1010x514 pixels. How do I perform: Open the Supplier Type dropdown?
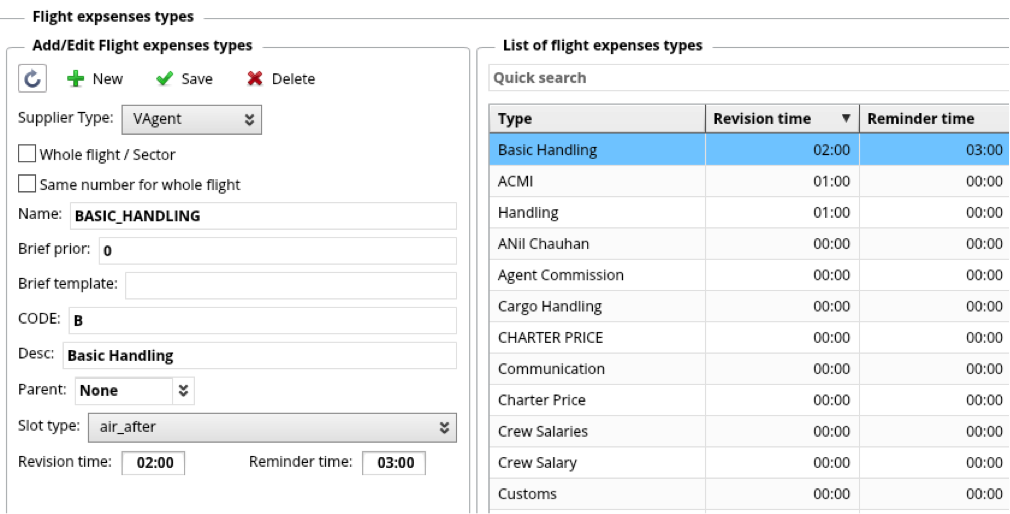coord(191,119)
